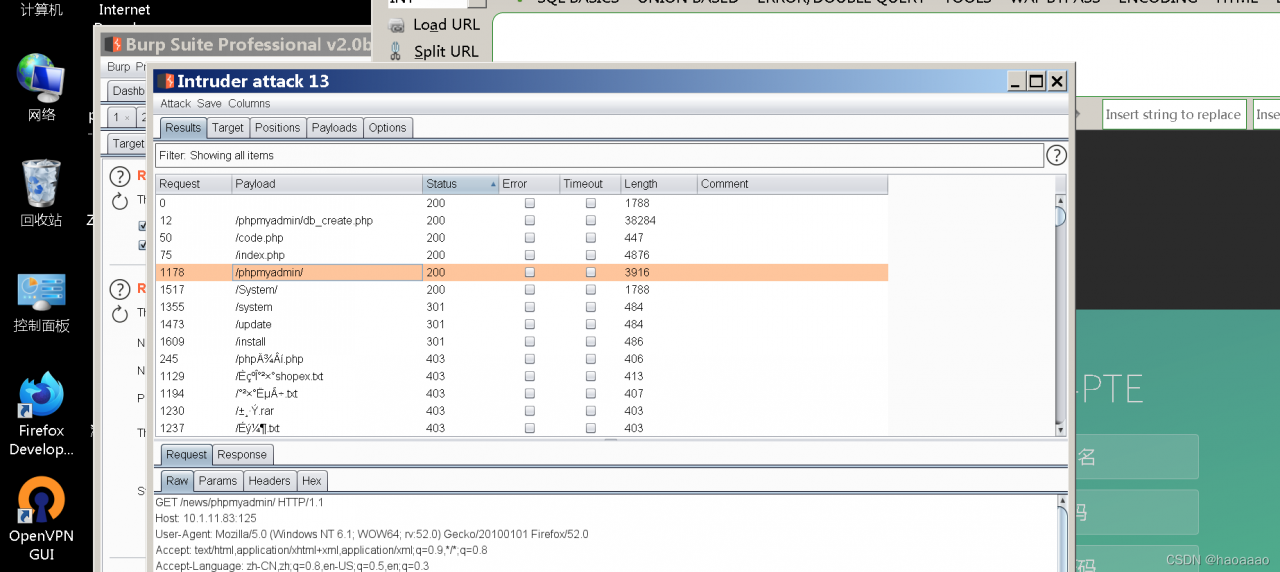
Task: Click the lower help icon in Burp Suite window
Action: pos(120,290)
